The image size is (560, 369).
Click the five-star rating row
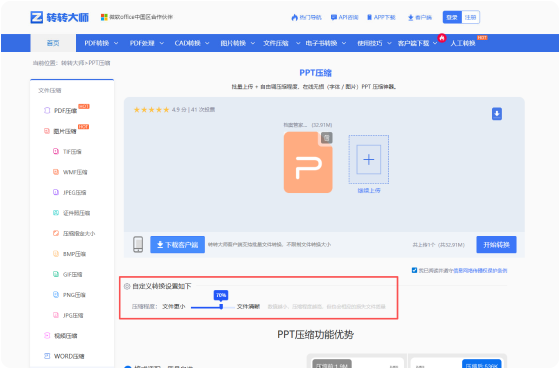(x=151, y=110)
